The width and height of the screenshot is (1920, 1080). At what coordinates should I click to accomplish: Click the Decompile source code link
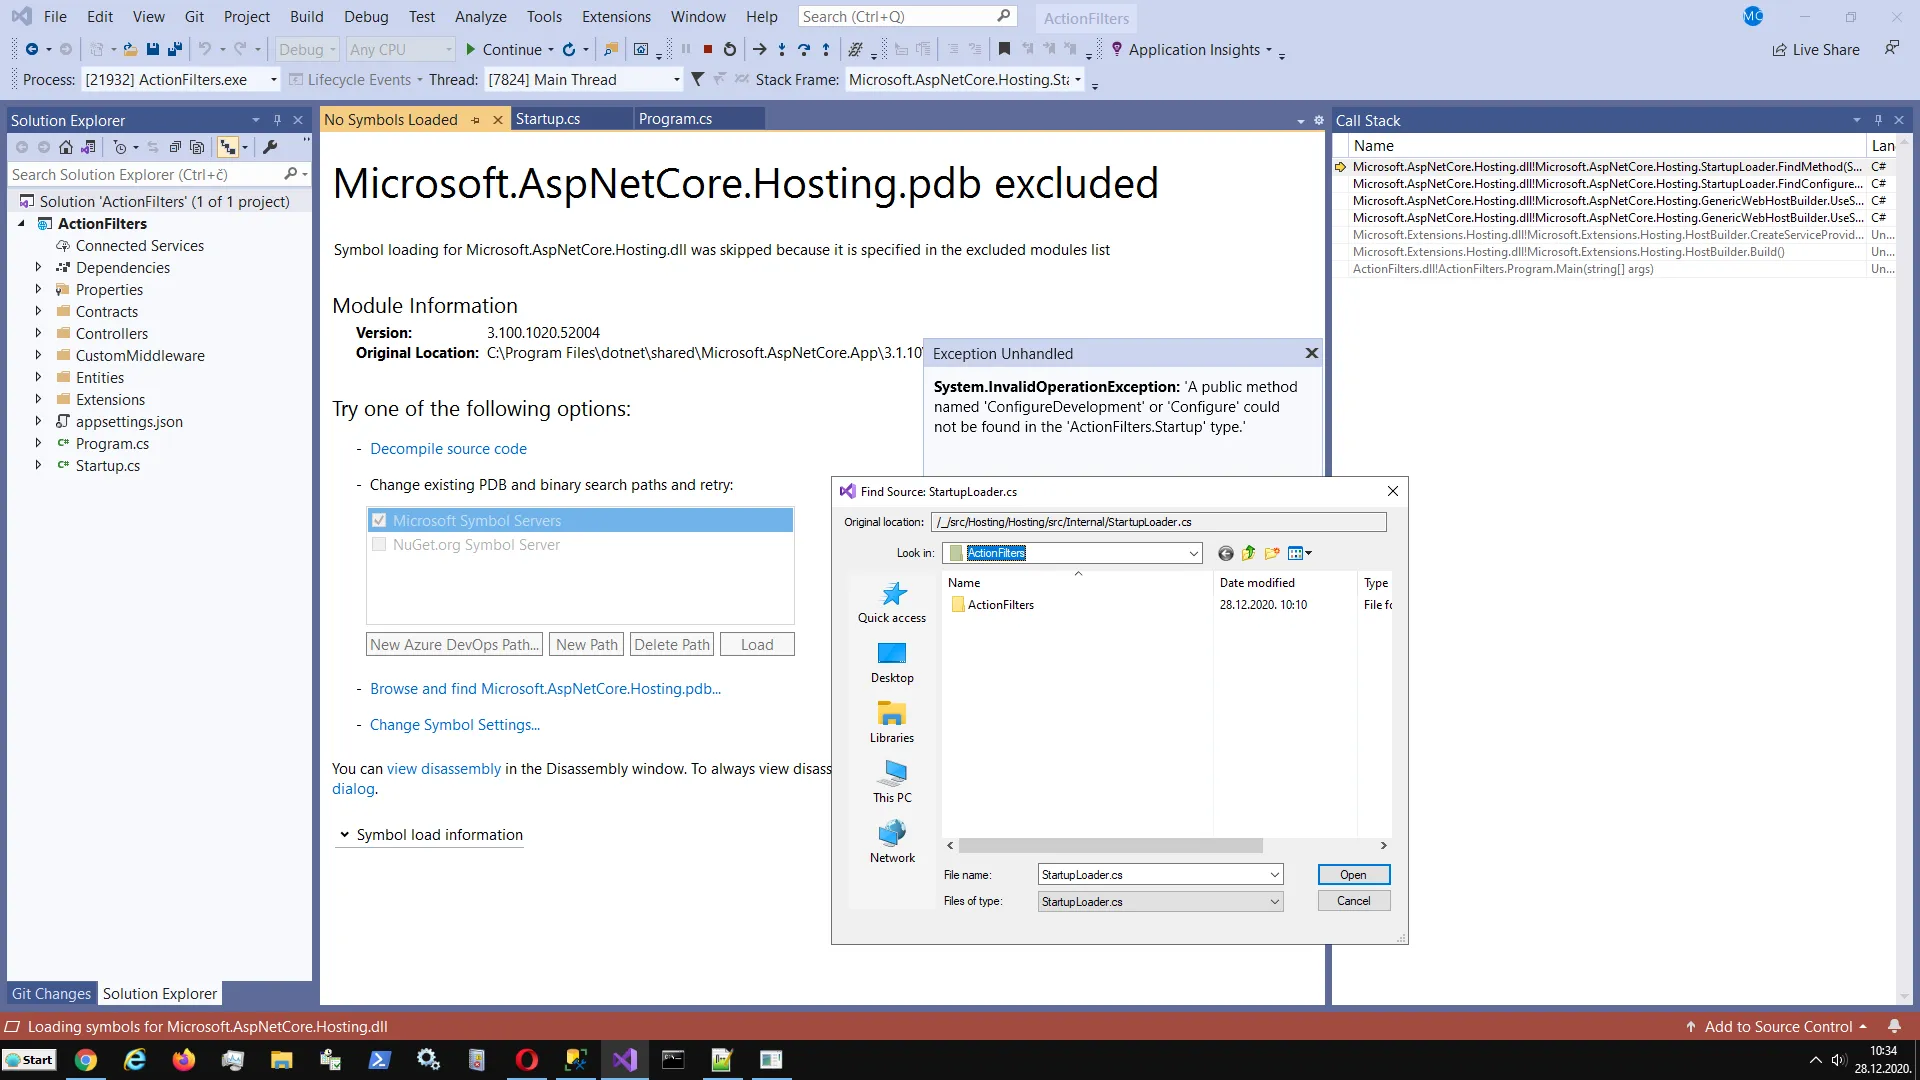(x=448, y=449)
